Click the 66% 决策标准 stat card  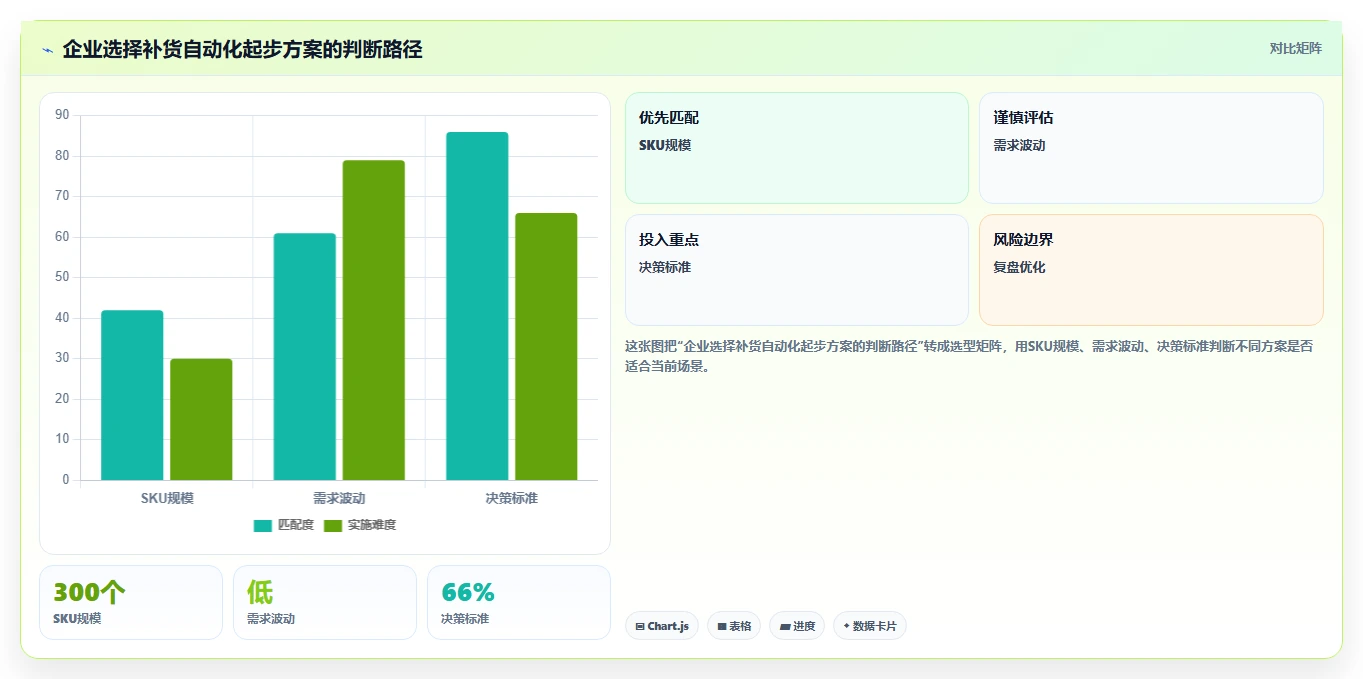tap(519, 602)
